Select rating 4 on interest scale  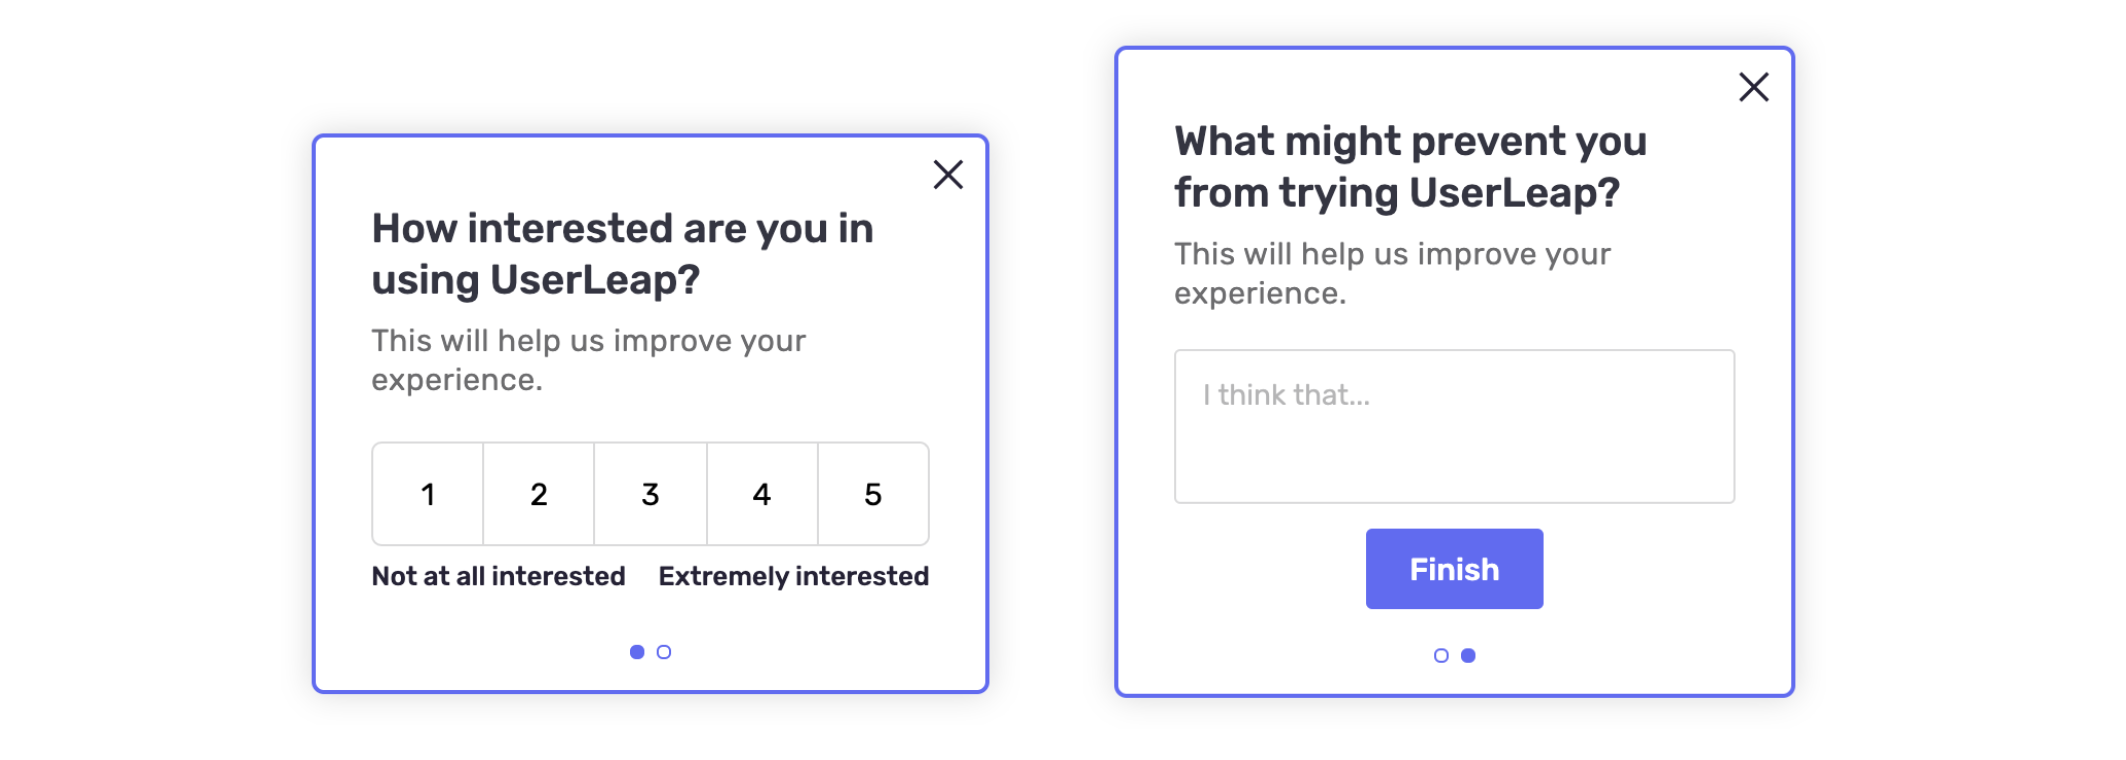tap(762, 494)
